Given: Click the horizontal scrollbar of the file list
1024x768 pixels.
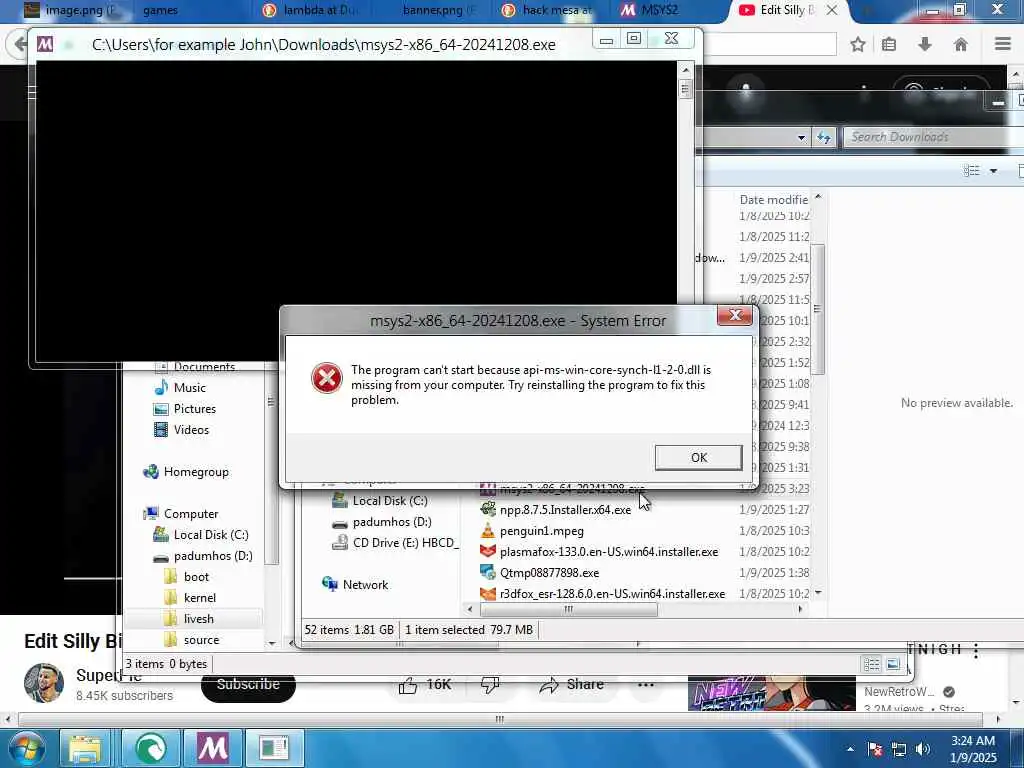Looking at the screenshot, I should coord(569,609).
